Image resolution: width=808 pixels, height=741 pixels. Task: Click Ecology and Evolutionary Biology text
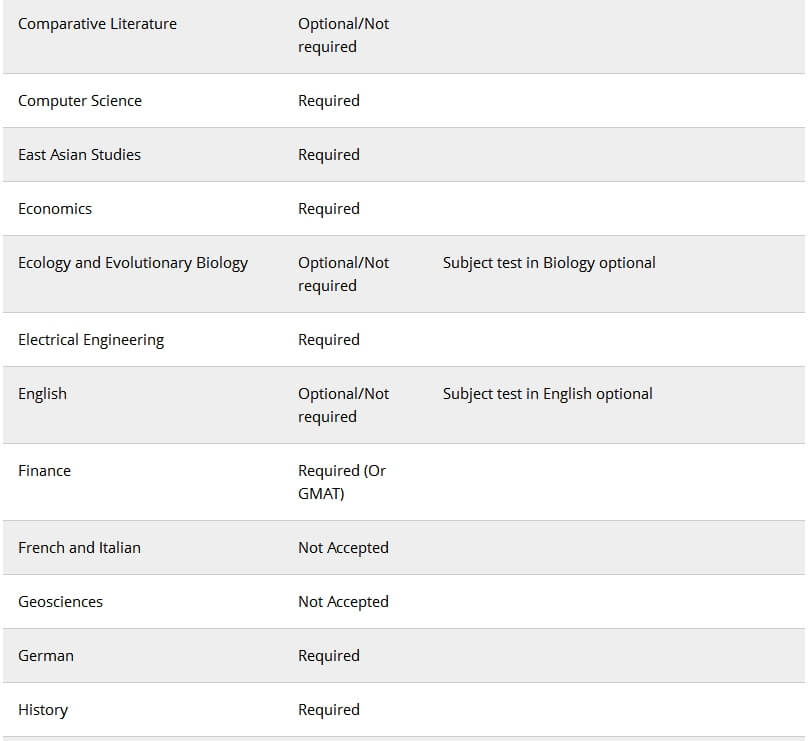pos(133,263)
